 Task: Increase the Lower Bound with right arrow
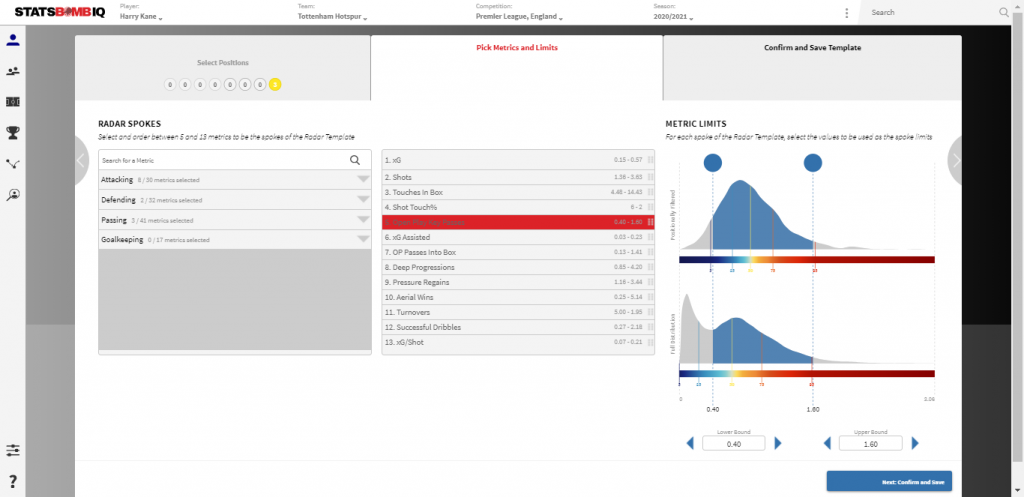778,443
